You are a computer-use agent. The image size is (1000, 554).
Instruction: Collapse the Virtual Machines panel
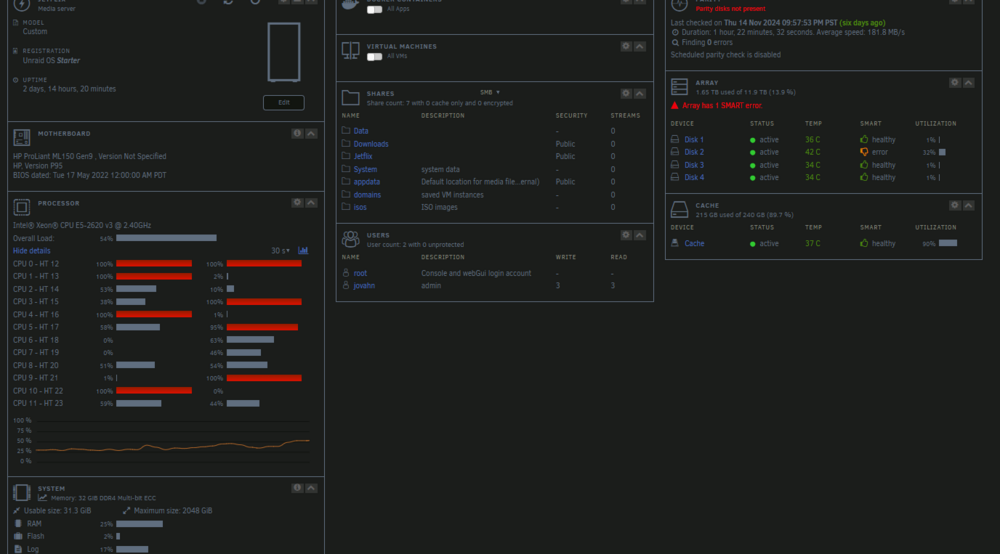pyautogui.click(x=640, y=47)
